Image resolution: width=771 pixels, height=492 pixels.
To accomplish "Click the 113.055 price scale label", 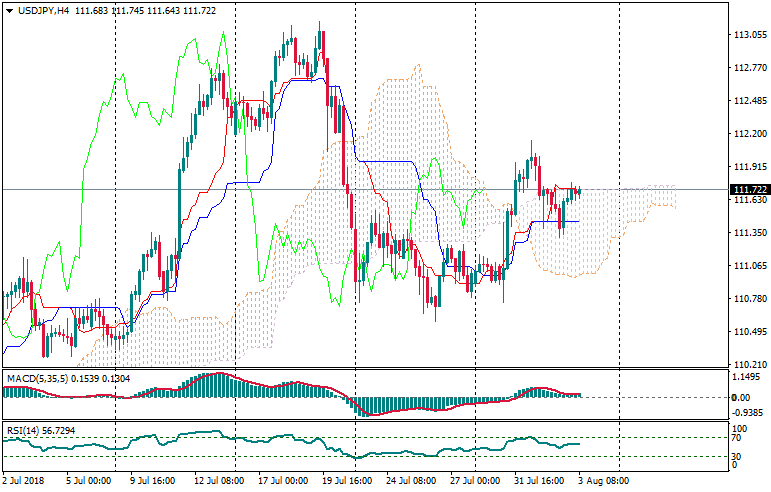I will click(748, 35).
